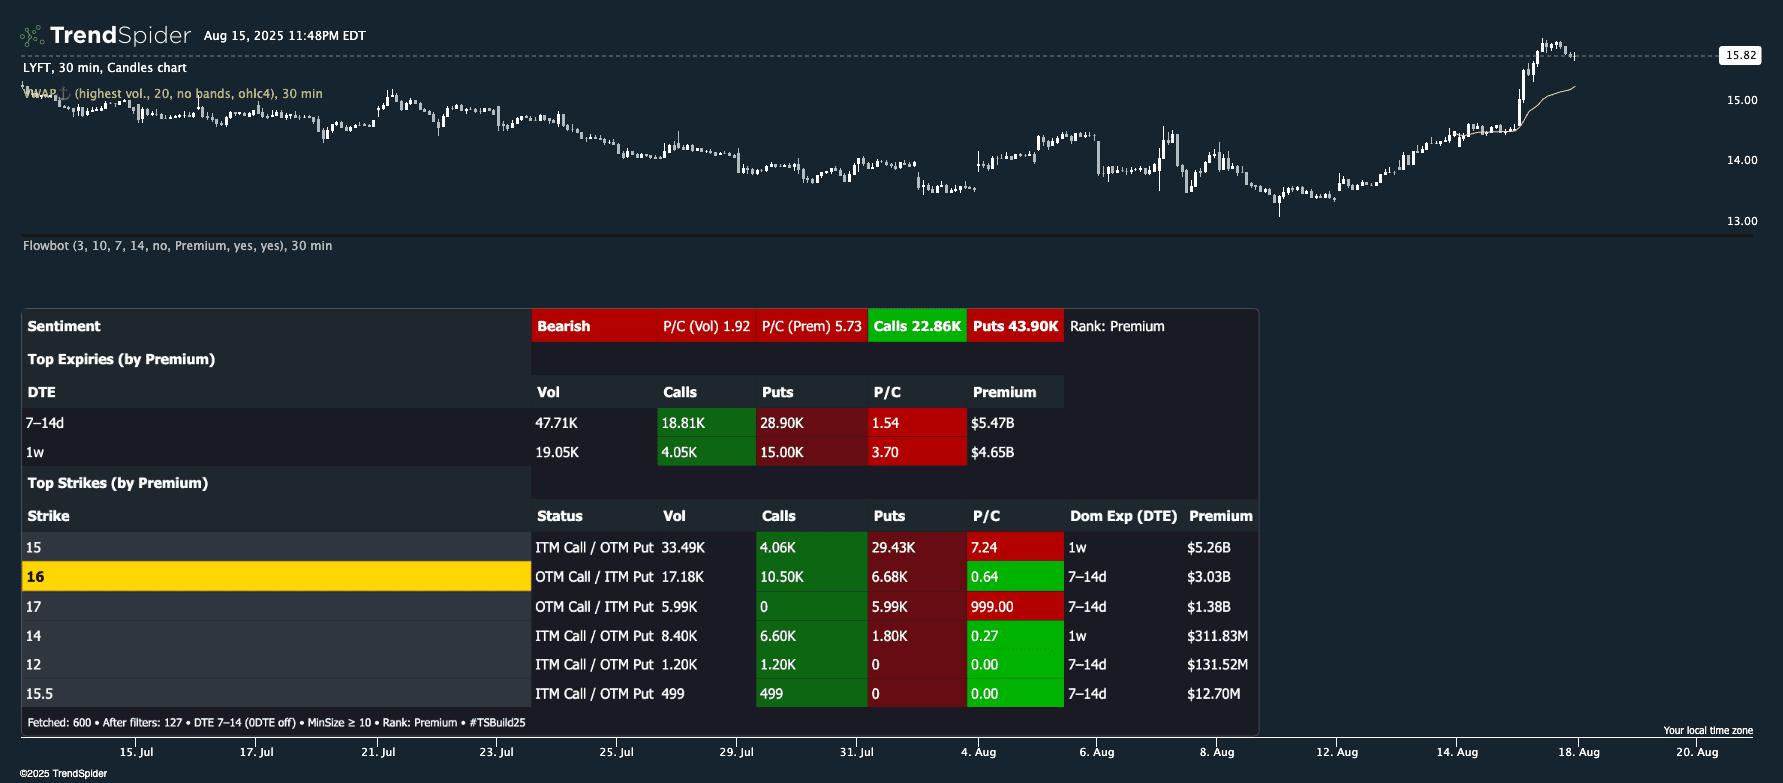Select the 47.71K expiry volume cell
Image resolution: width=1783 pixels, height=783 pixels.
[556, 423]
